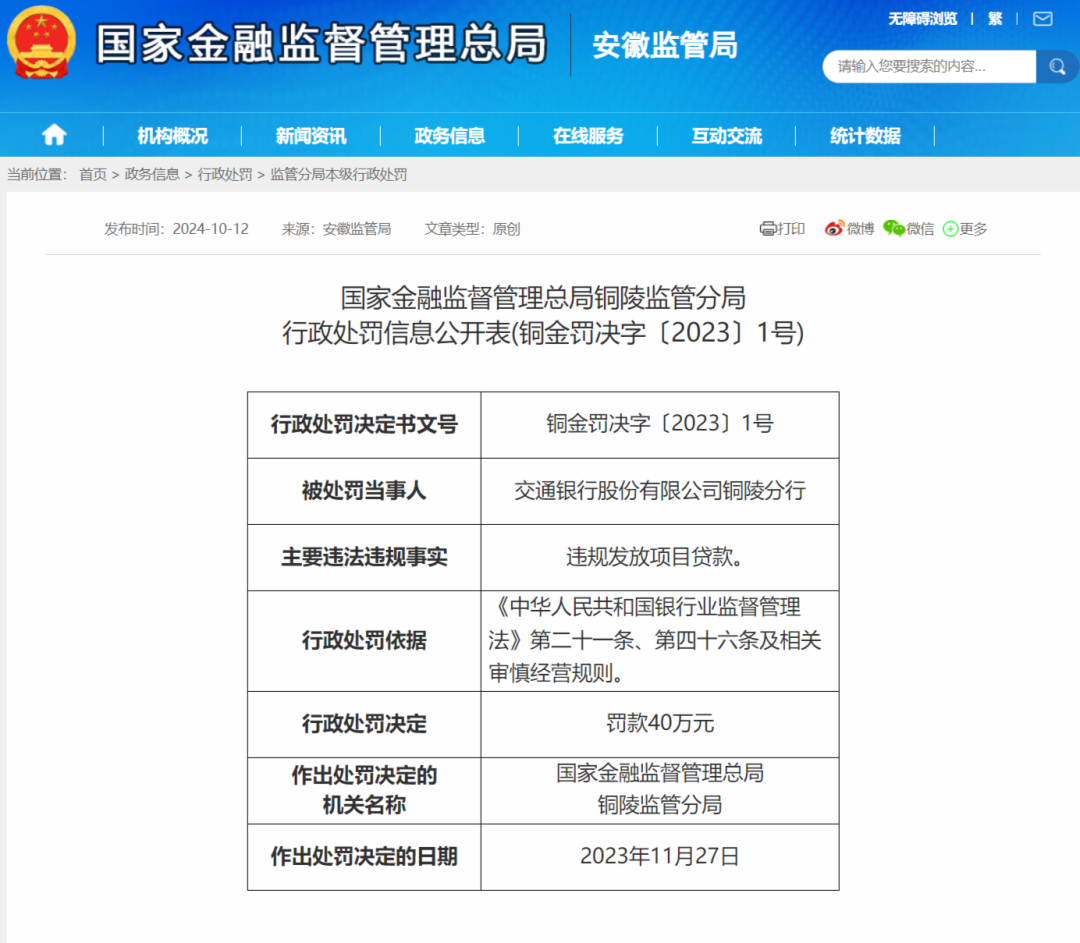Click the 无障碍浏览 link
Viewport: 1080px width, 943px height.
tap(922, 19)
